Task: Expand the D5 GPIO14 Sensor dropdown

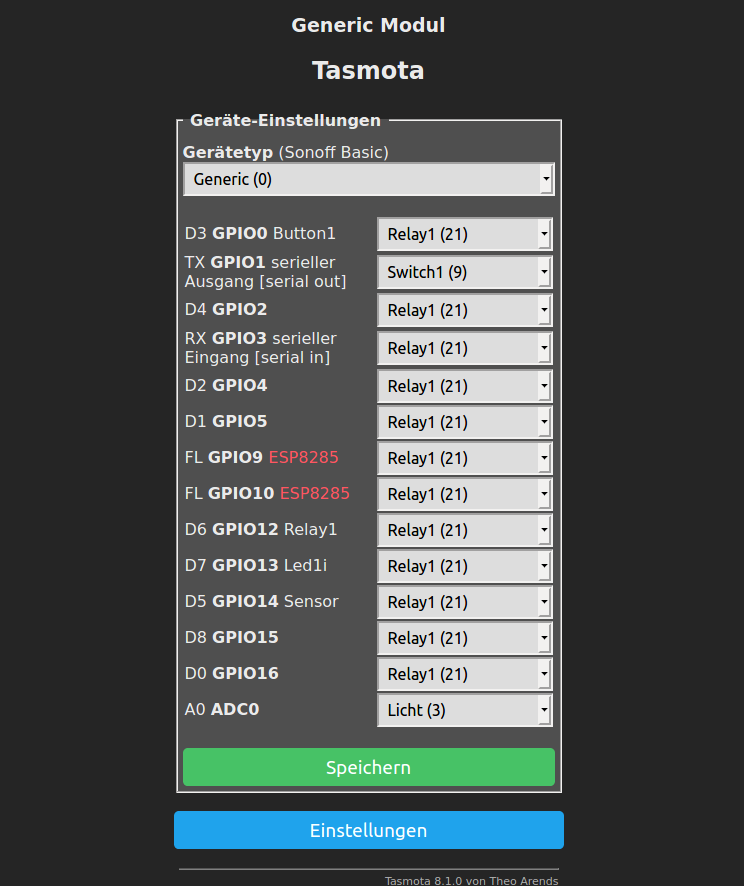Action: point(464,602)
